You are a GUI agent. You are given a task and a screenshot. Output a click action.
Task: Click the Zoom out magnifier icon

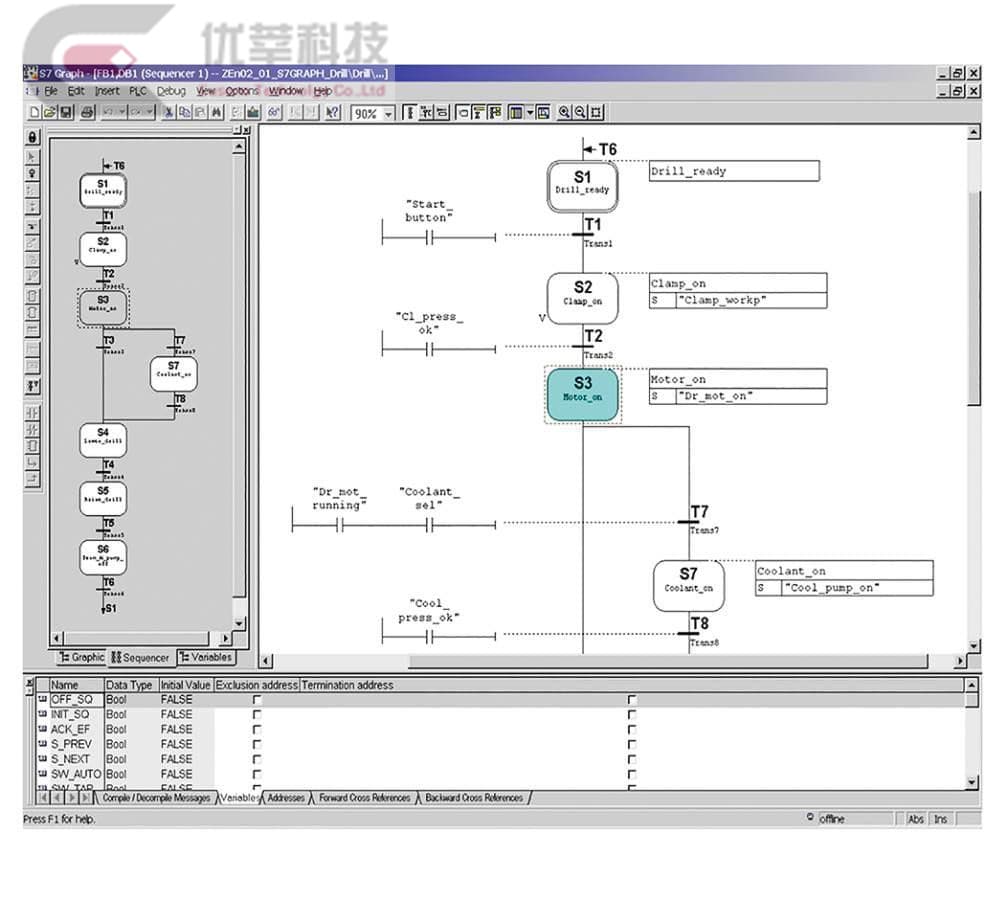pyautogui.click(x=580, y=113)
